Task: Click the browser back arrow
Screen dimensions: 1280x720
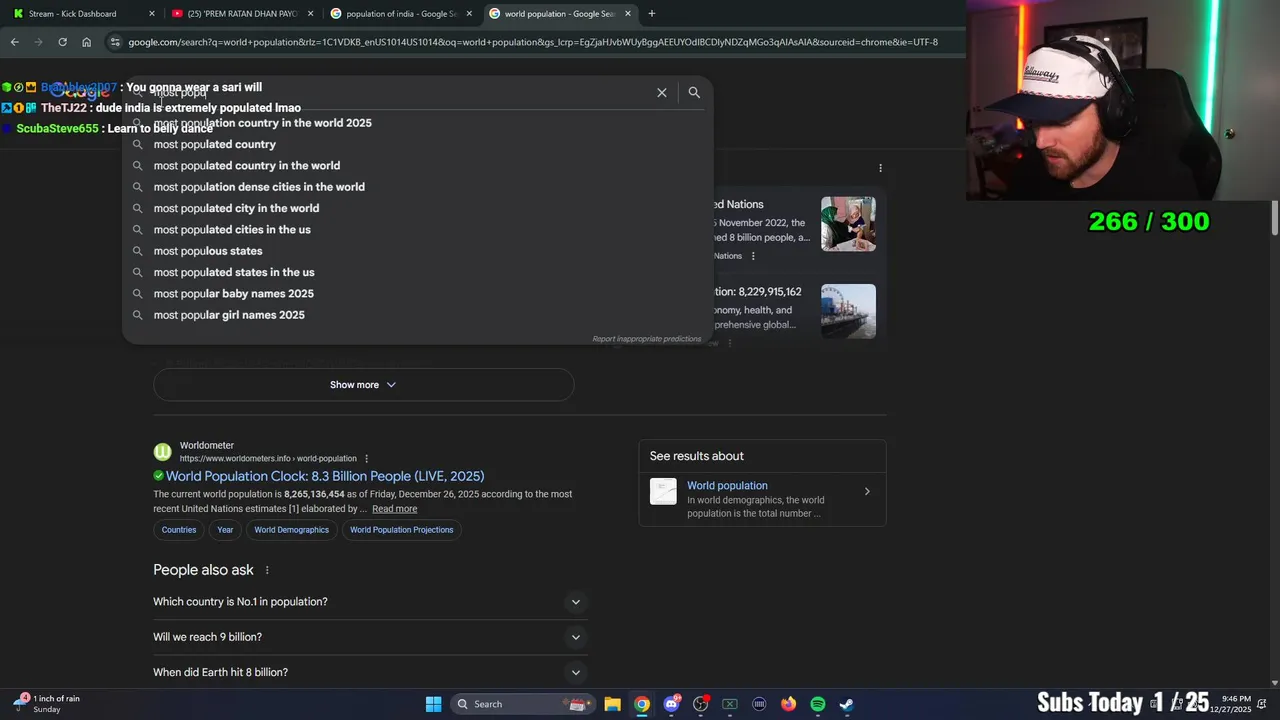Action: point(14,42)
